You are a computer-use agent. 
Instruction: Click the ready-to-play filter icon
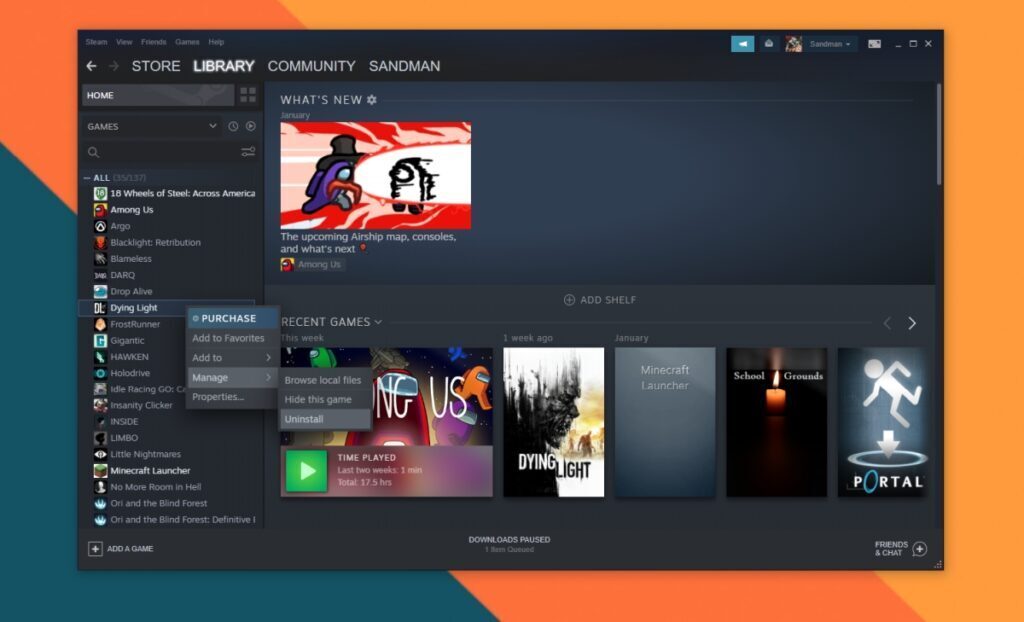click(251, 126)
